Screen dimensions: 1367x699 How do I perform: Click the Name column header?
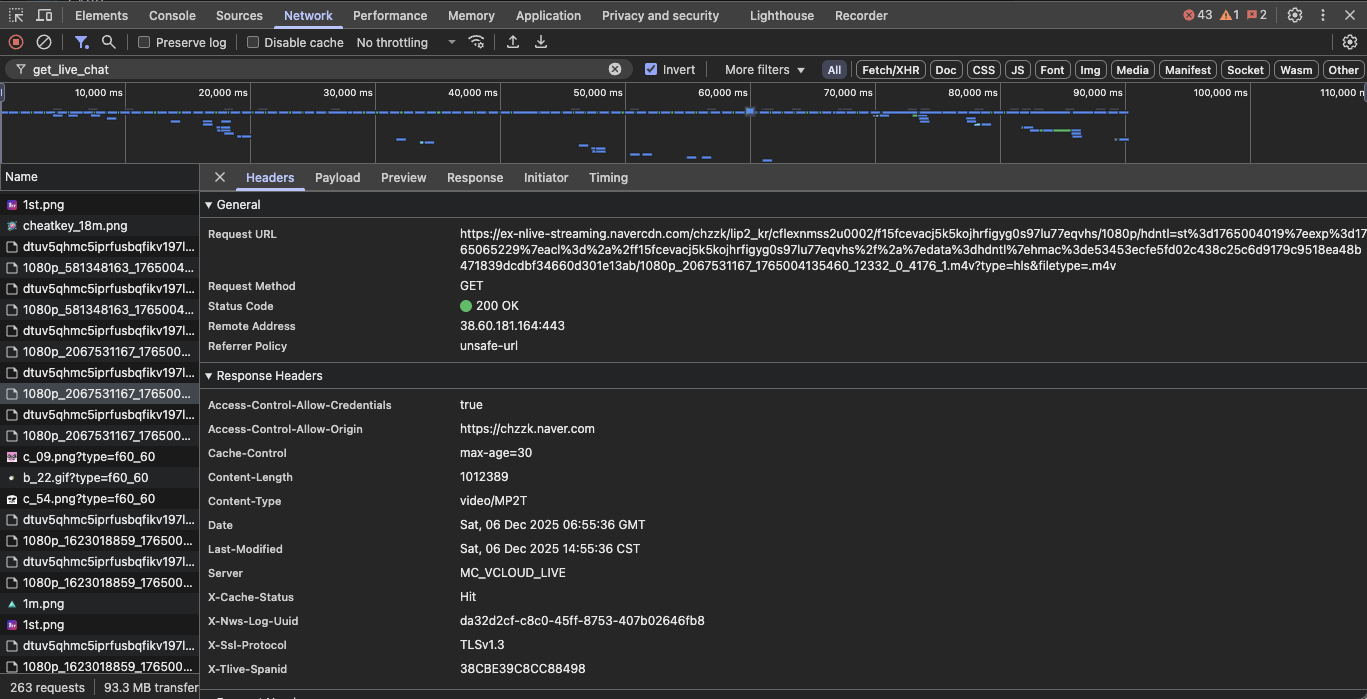click(100, 177)
